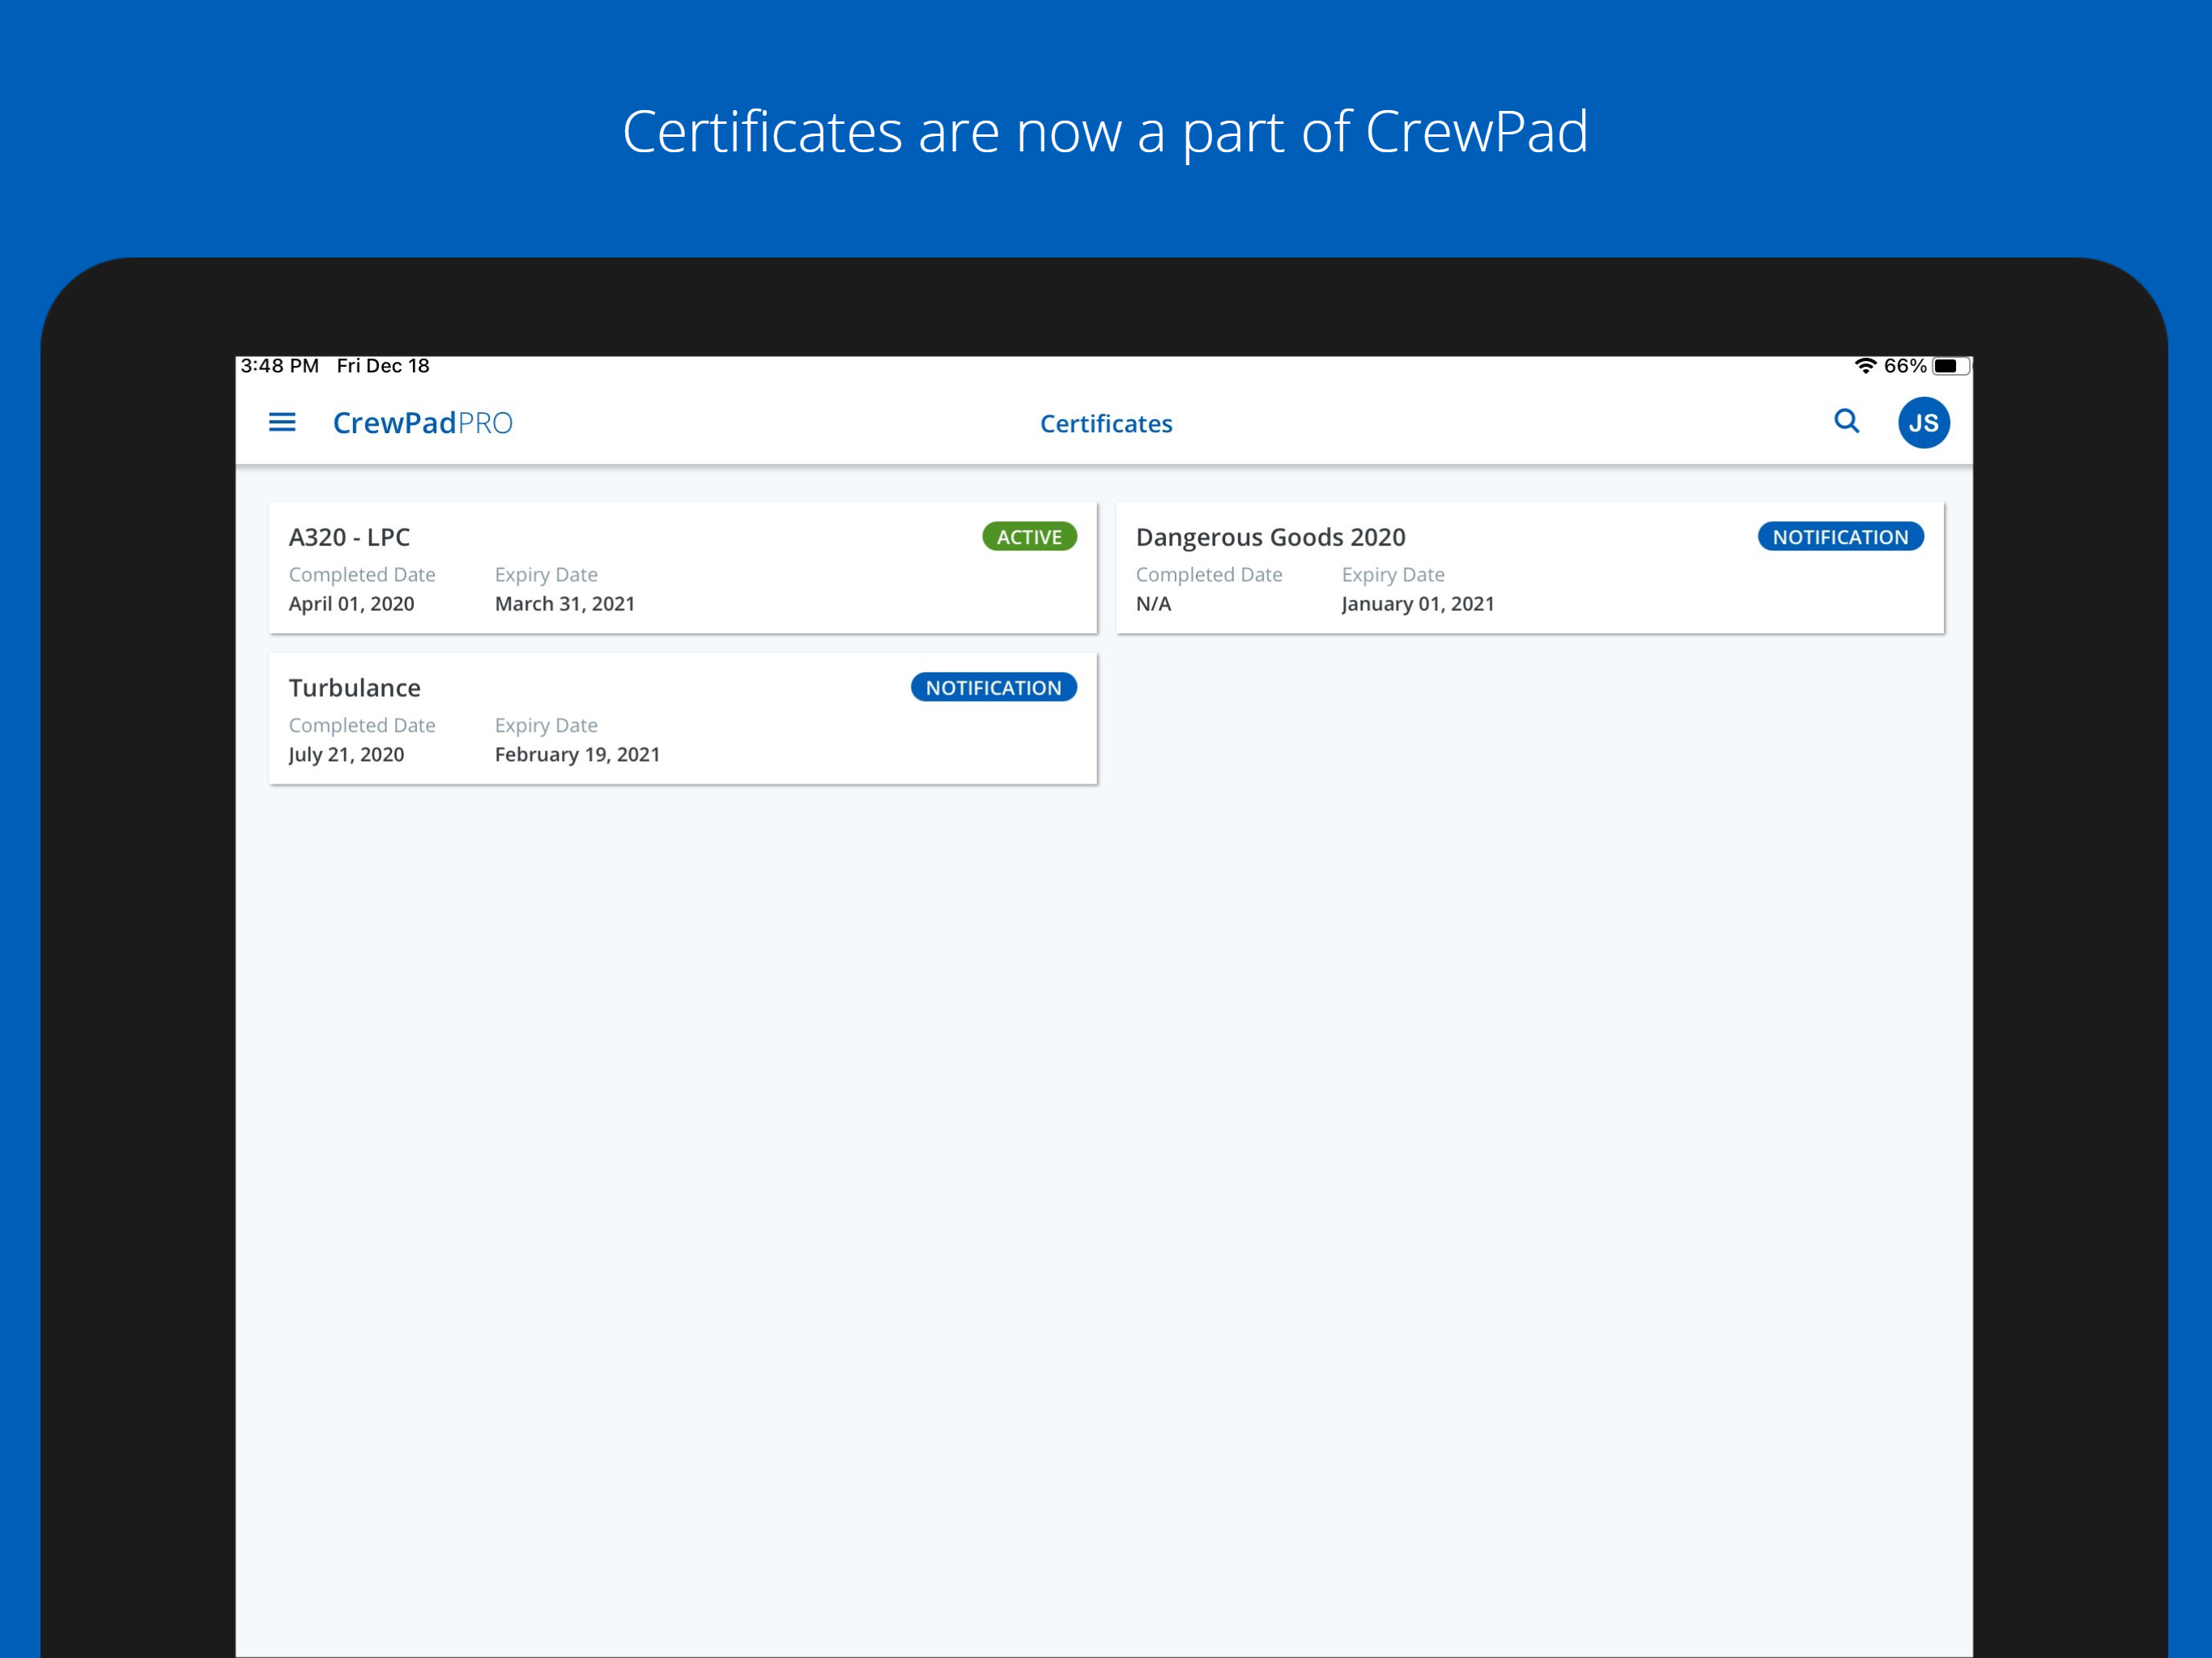
Task: Select the March 31, 2021 expiry date
Action: click(x=565, y=604)
